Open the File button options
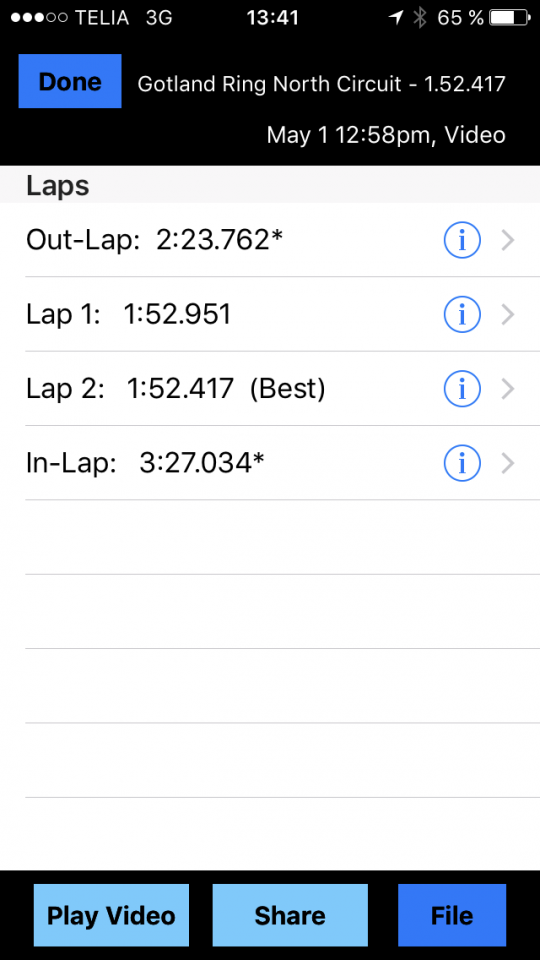Image resolution: width=540 pixels, height=960 pixels. coord(452,915)
